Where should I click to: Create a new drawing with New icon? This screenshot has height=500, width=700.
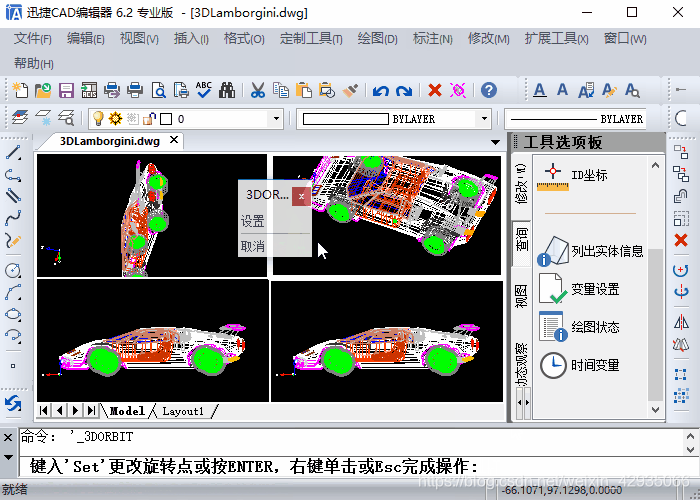coord(20,91)
